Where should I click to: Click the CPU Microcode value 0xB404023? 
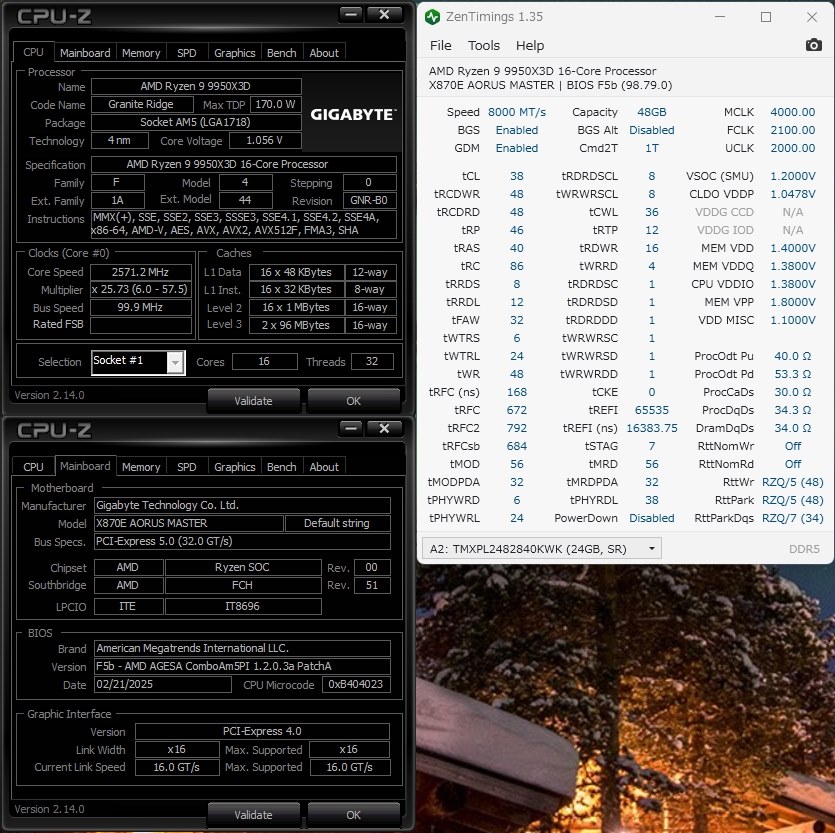(356, 684)
